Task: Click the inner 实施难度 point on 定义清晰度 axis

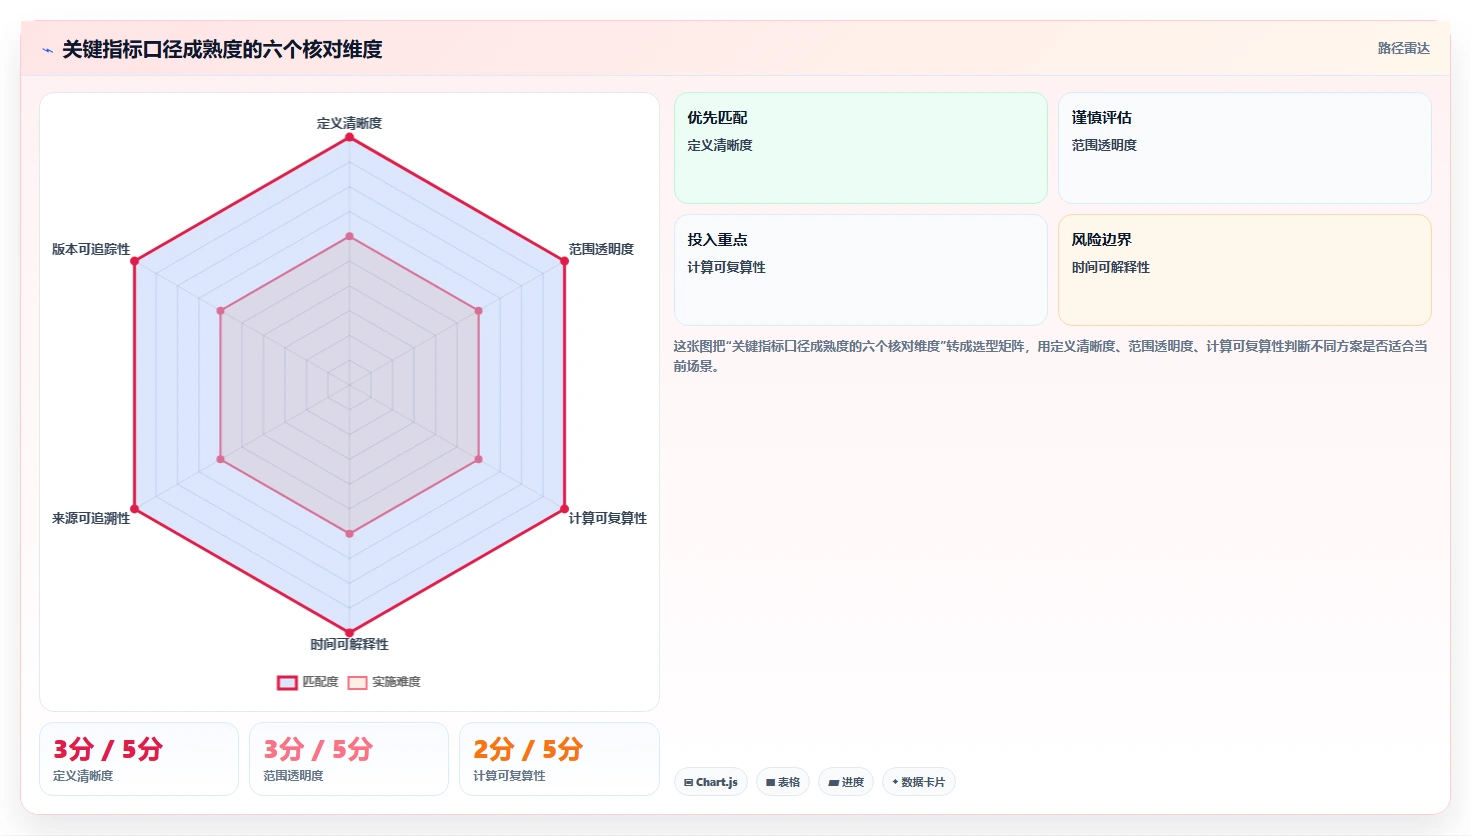Action: point(349,236)
